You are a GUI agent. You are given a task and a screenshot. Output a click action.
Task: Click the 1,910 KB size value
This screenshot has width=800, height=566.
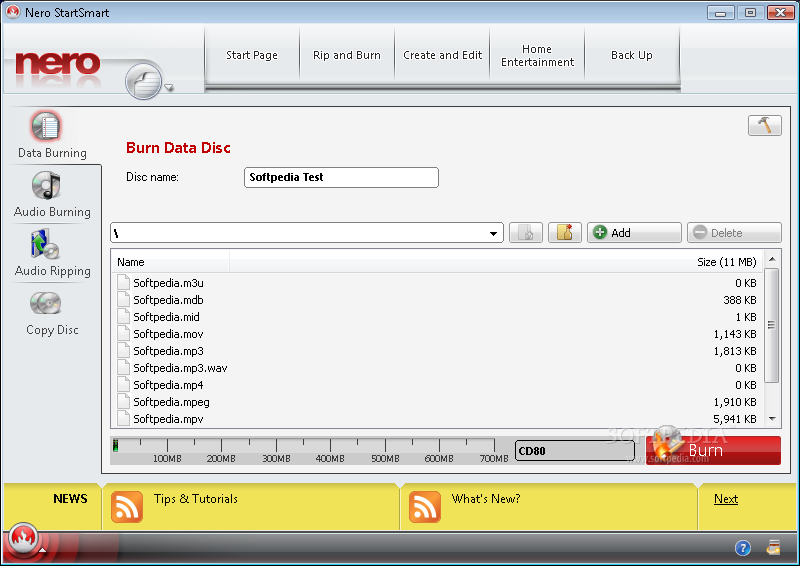point(735,402)
